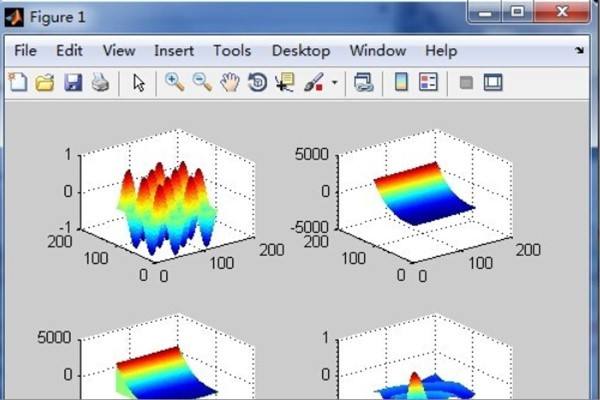600x400 pixels.
Task: Select the Pan hand tool
Action: point(230,82)
